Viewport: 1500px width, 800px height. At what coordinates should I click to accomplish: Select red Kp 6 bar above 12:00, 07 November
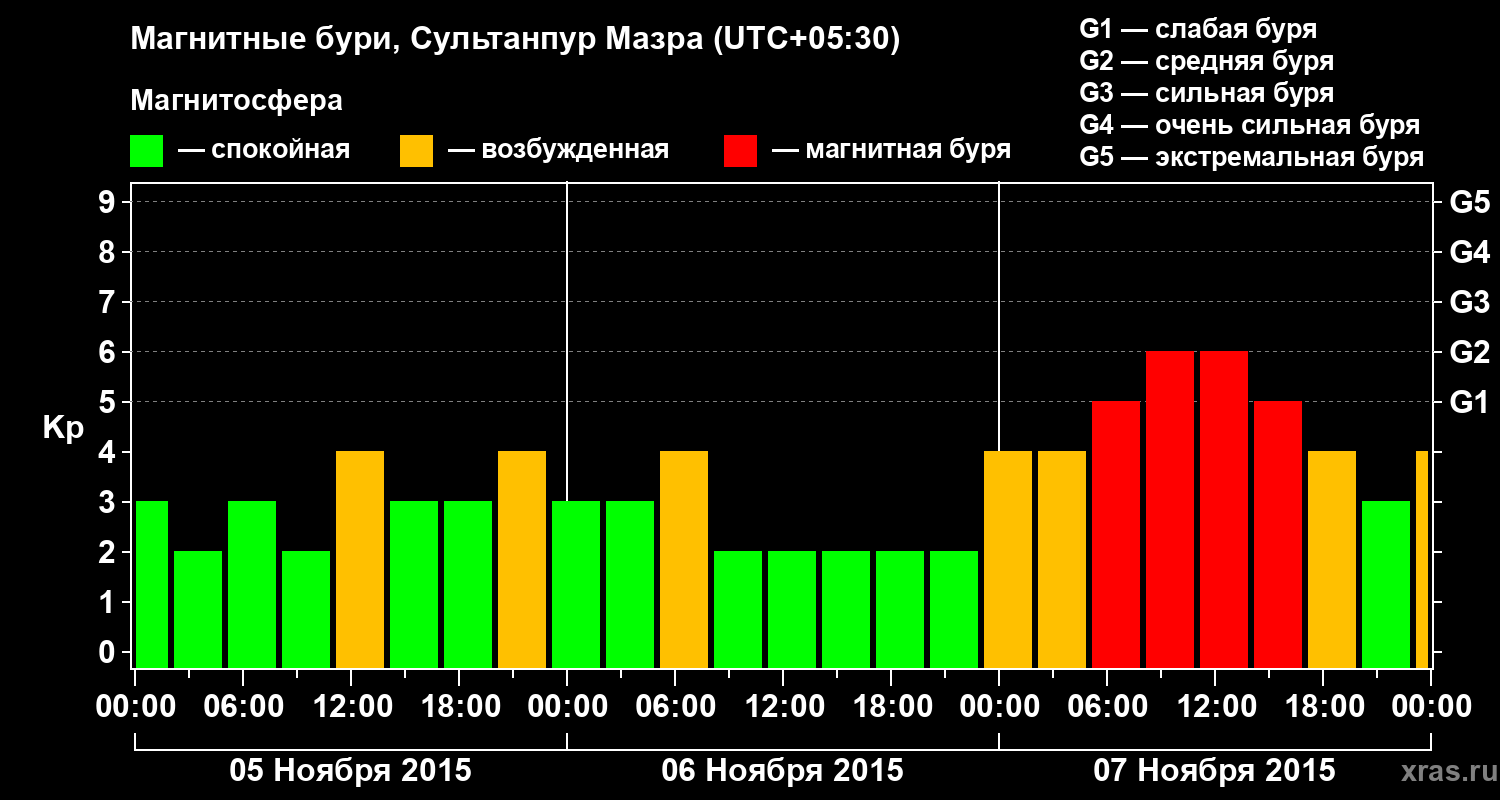1224,510
